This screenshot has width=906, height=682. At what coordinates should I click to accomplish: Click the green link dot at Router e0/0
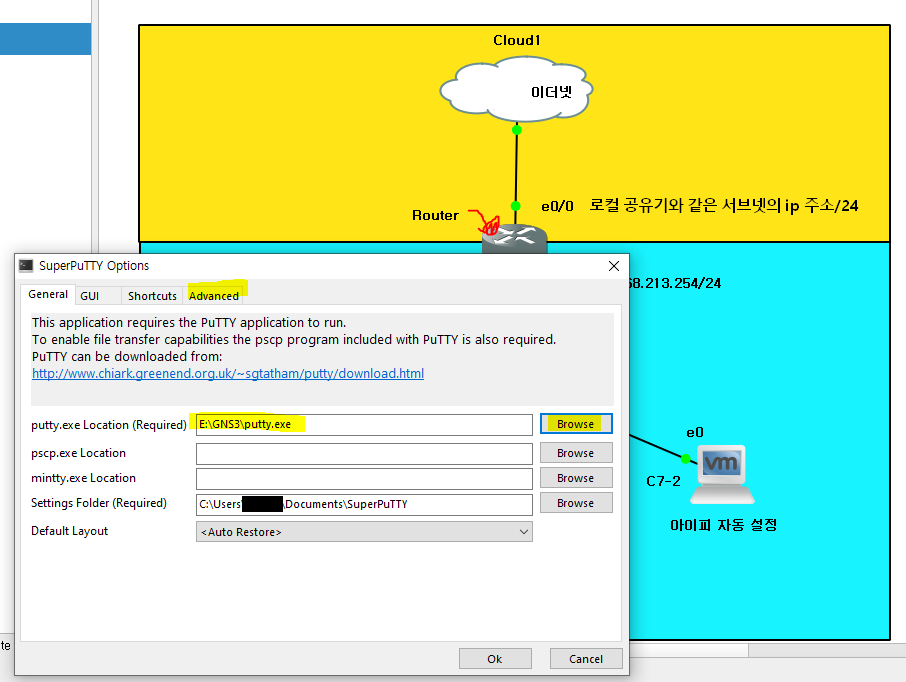pyautogui.click(x=516, y=206)
